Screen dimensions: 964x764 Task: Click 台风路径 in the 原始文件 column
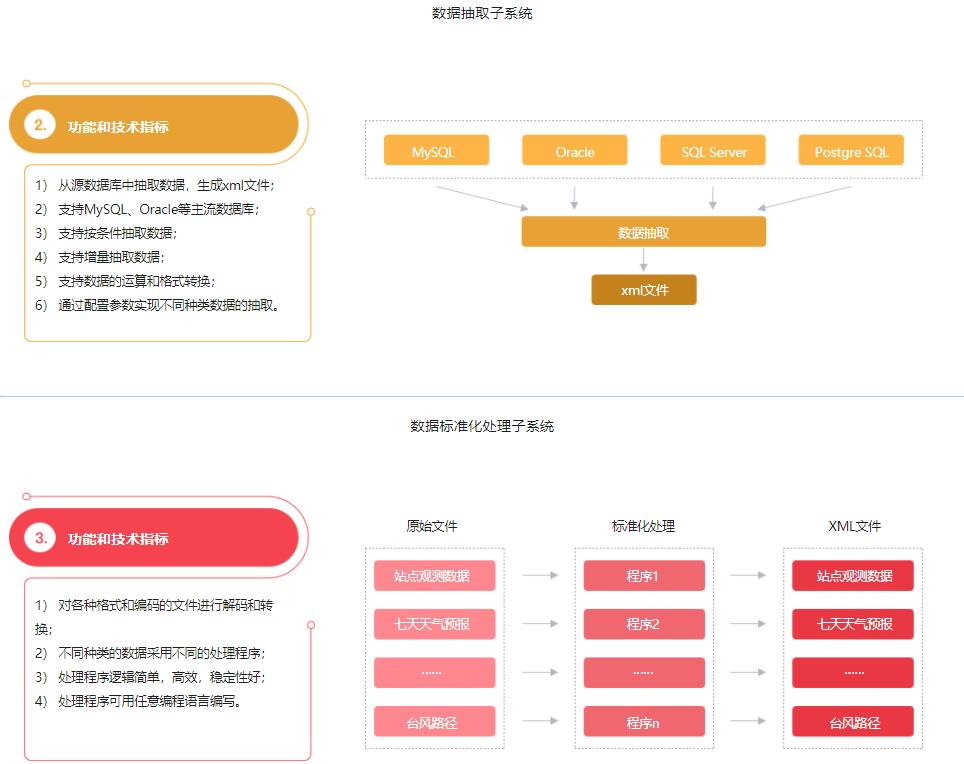click(434, 721)
